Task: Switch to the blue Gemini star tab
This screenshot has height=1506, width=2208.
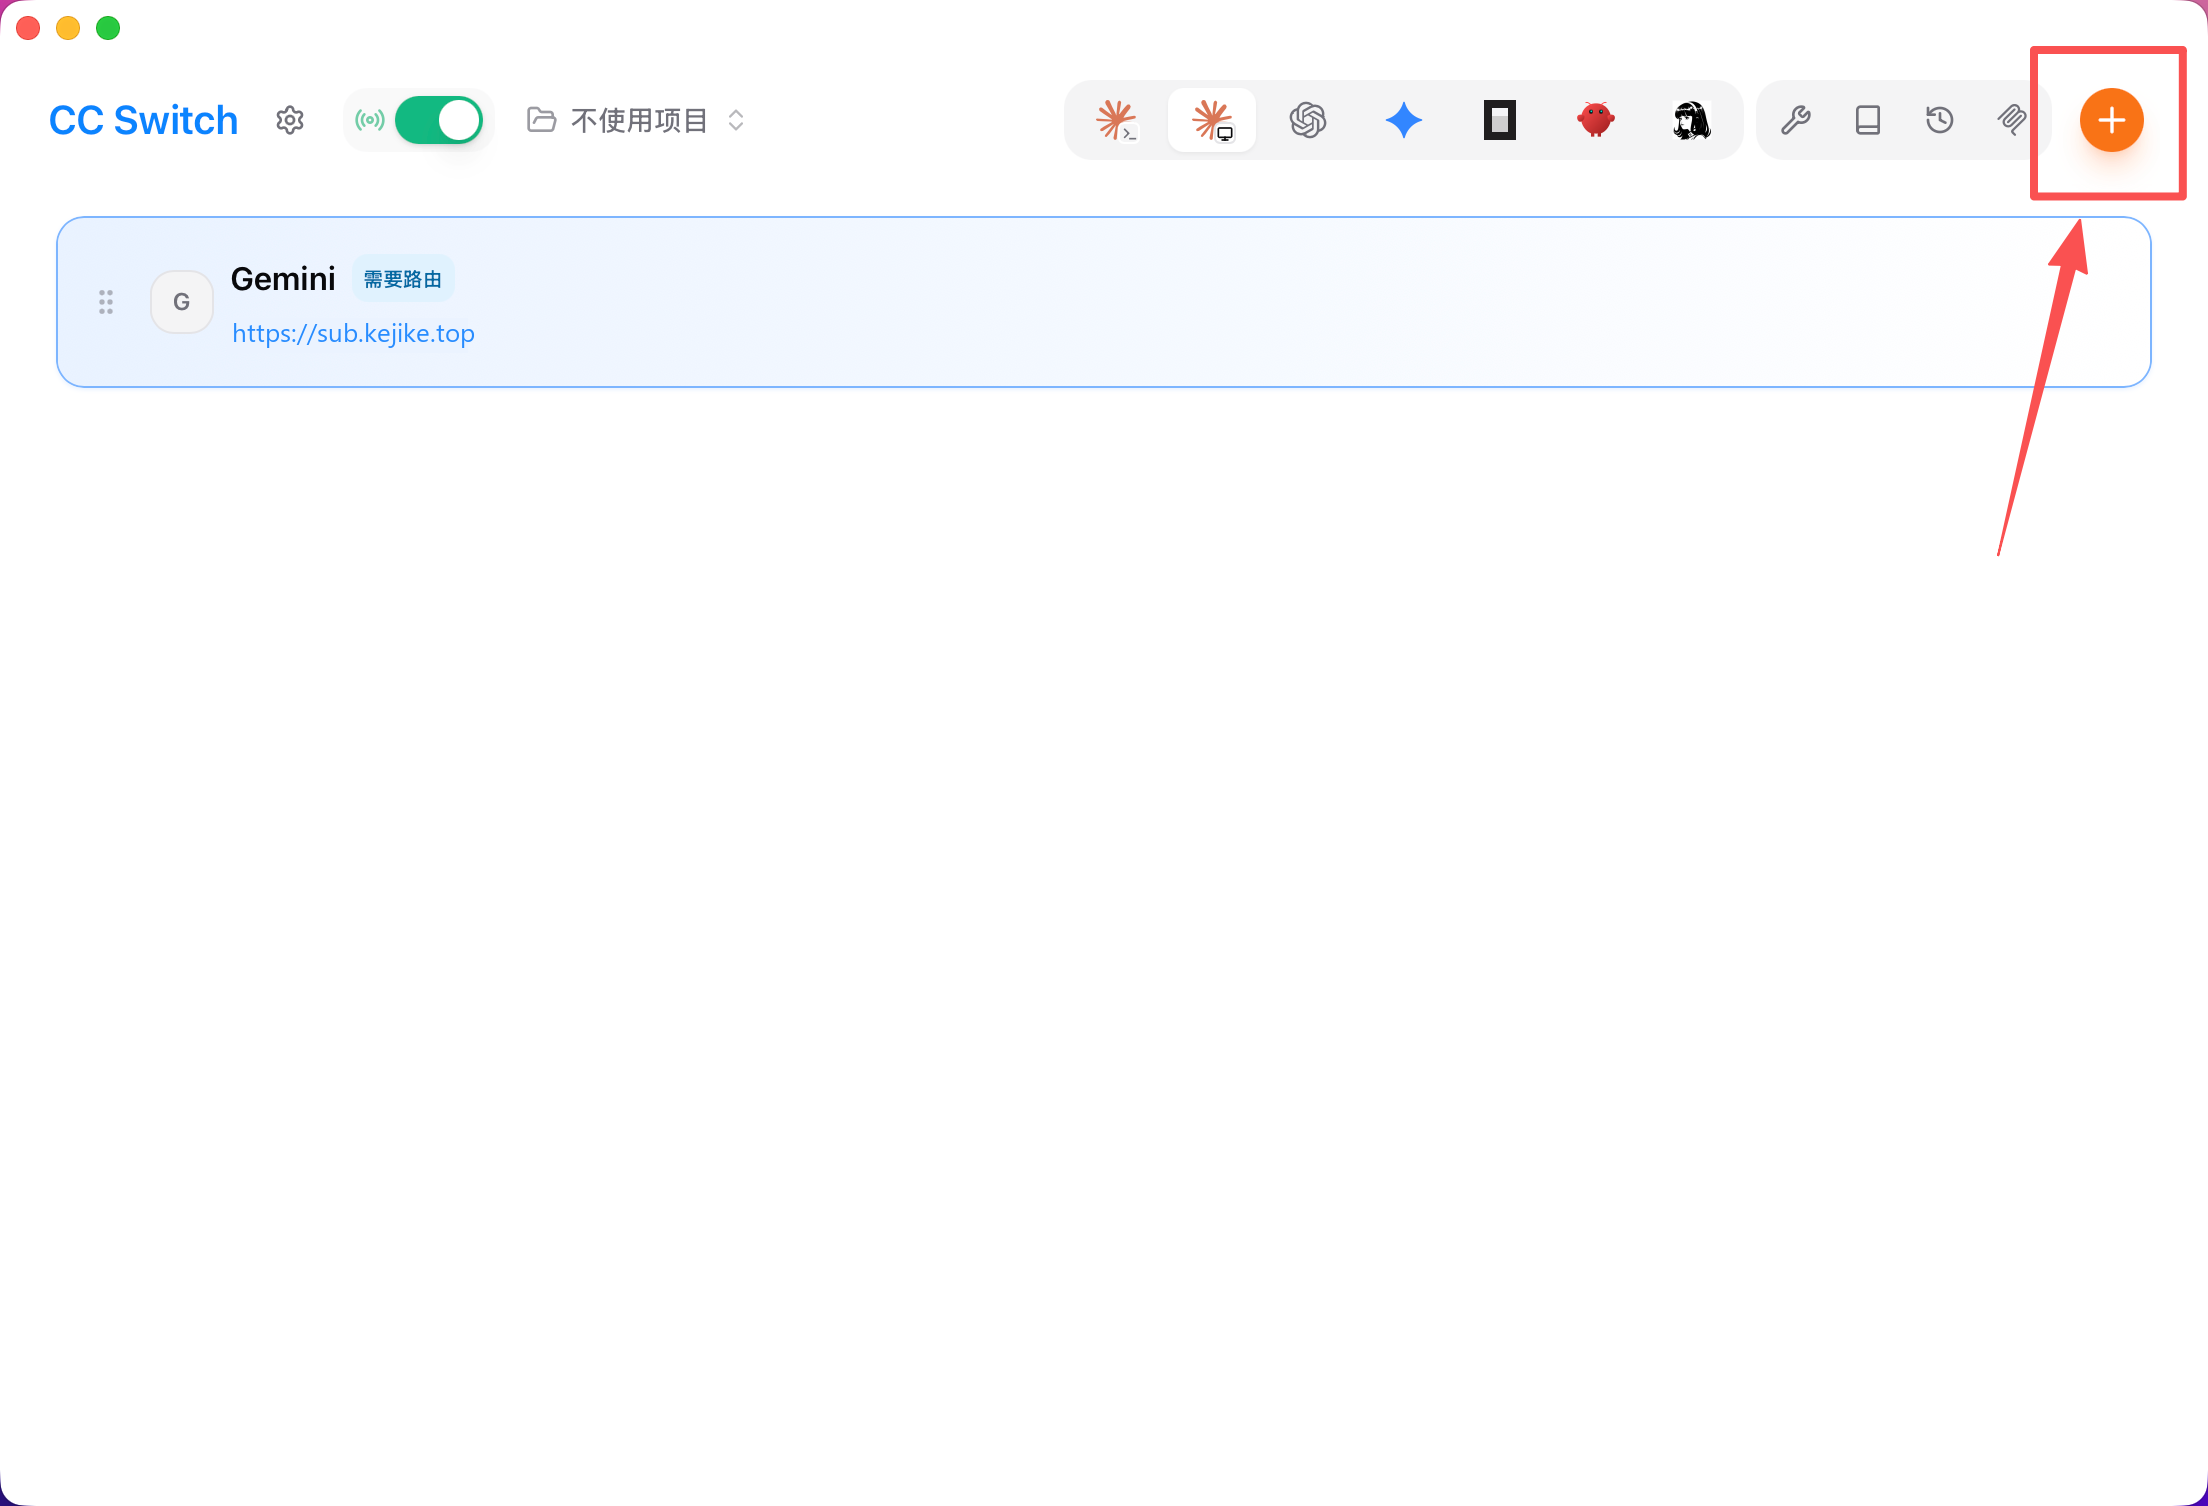Action: pos(1404,120)
